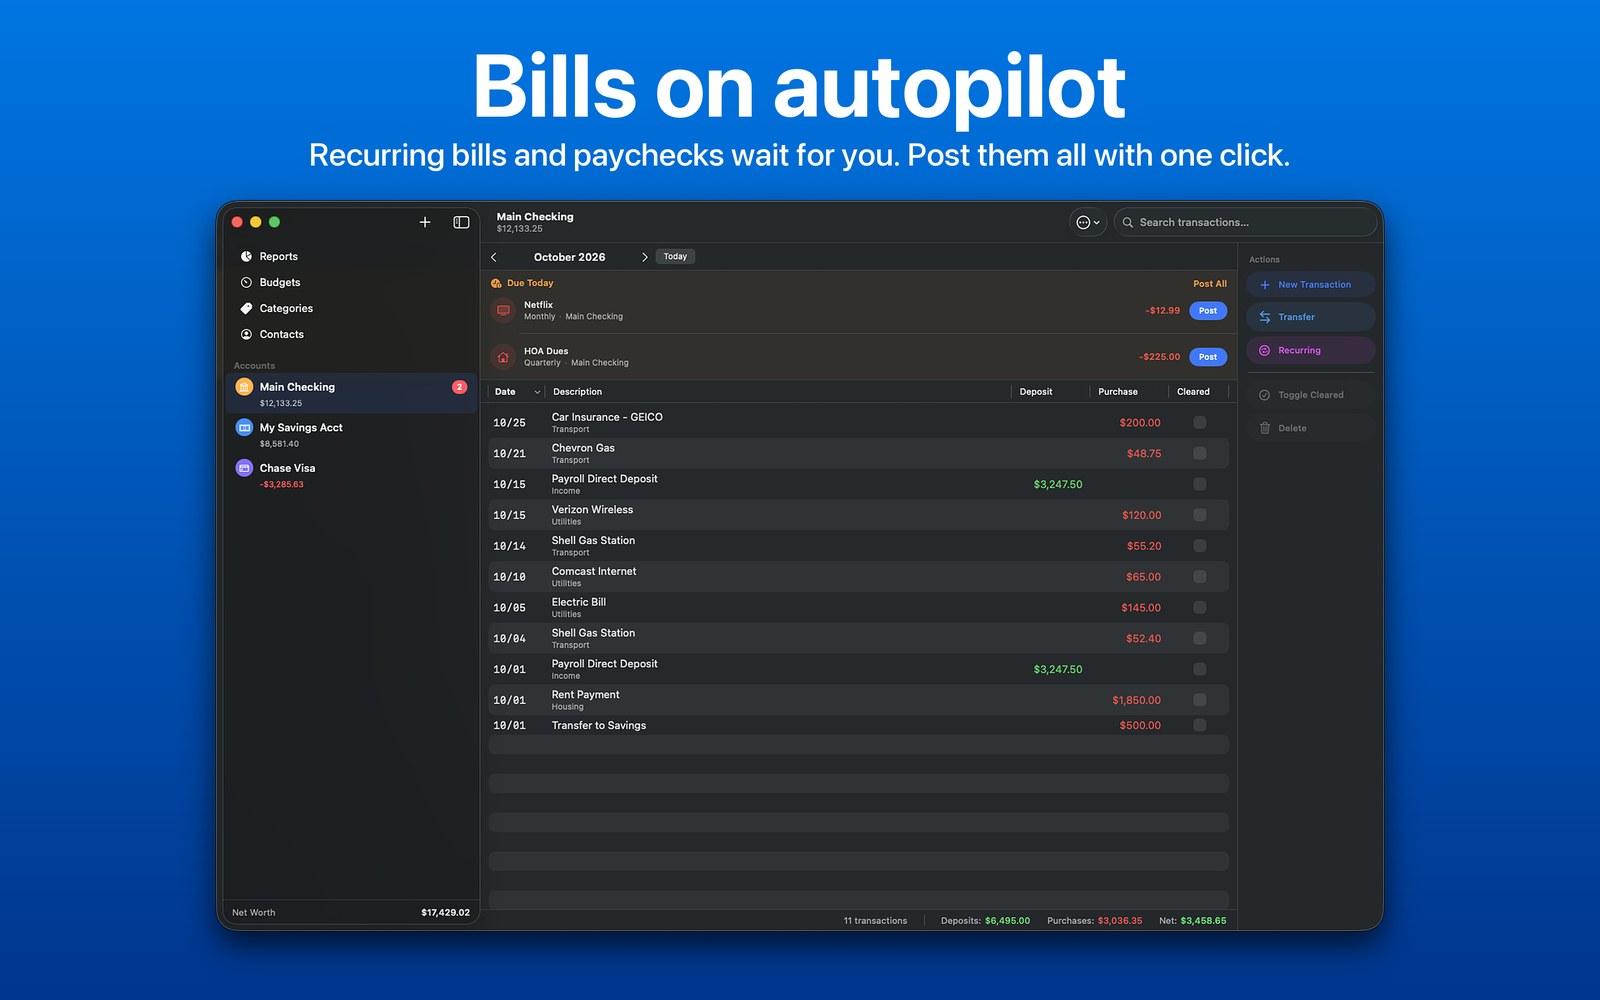Select the 10/15 Payroll Direct Deposit row
The height and width of the screenshot is (1000, 1600).
tap(858, 485)
